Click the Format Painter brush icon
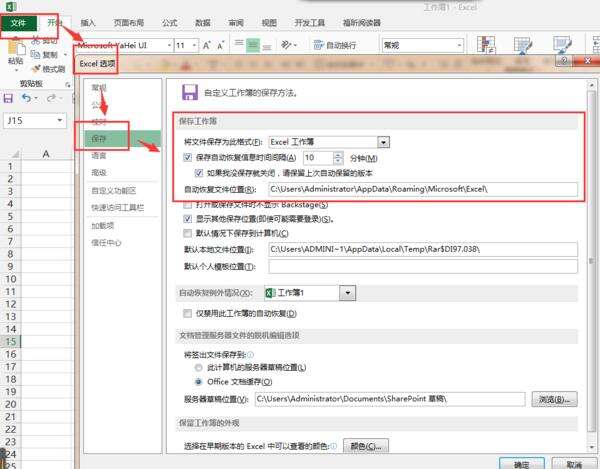600x469 pixels. tap(36, 69)
